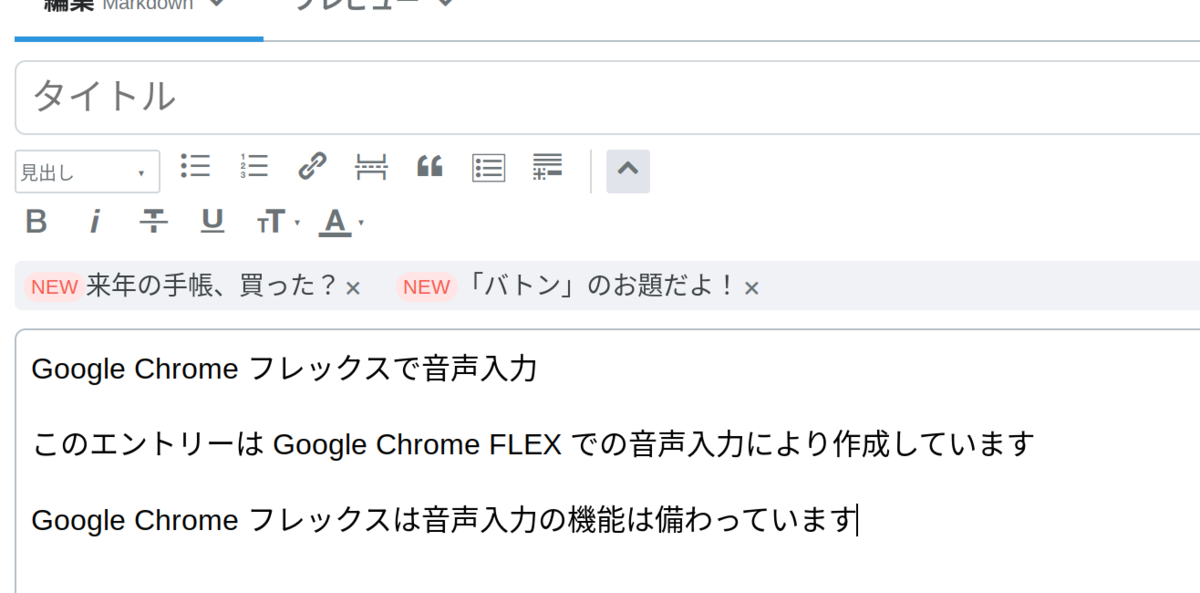
Task: Open the text color dropdown
Action: tap(341, 222)
